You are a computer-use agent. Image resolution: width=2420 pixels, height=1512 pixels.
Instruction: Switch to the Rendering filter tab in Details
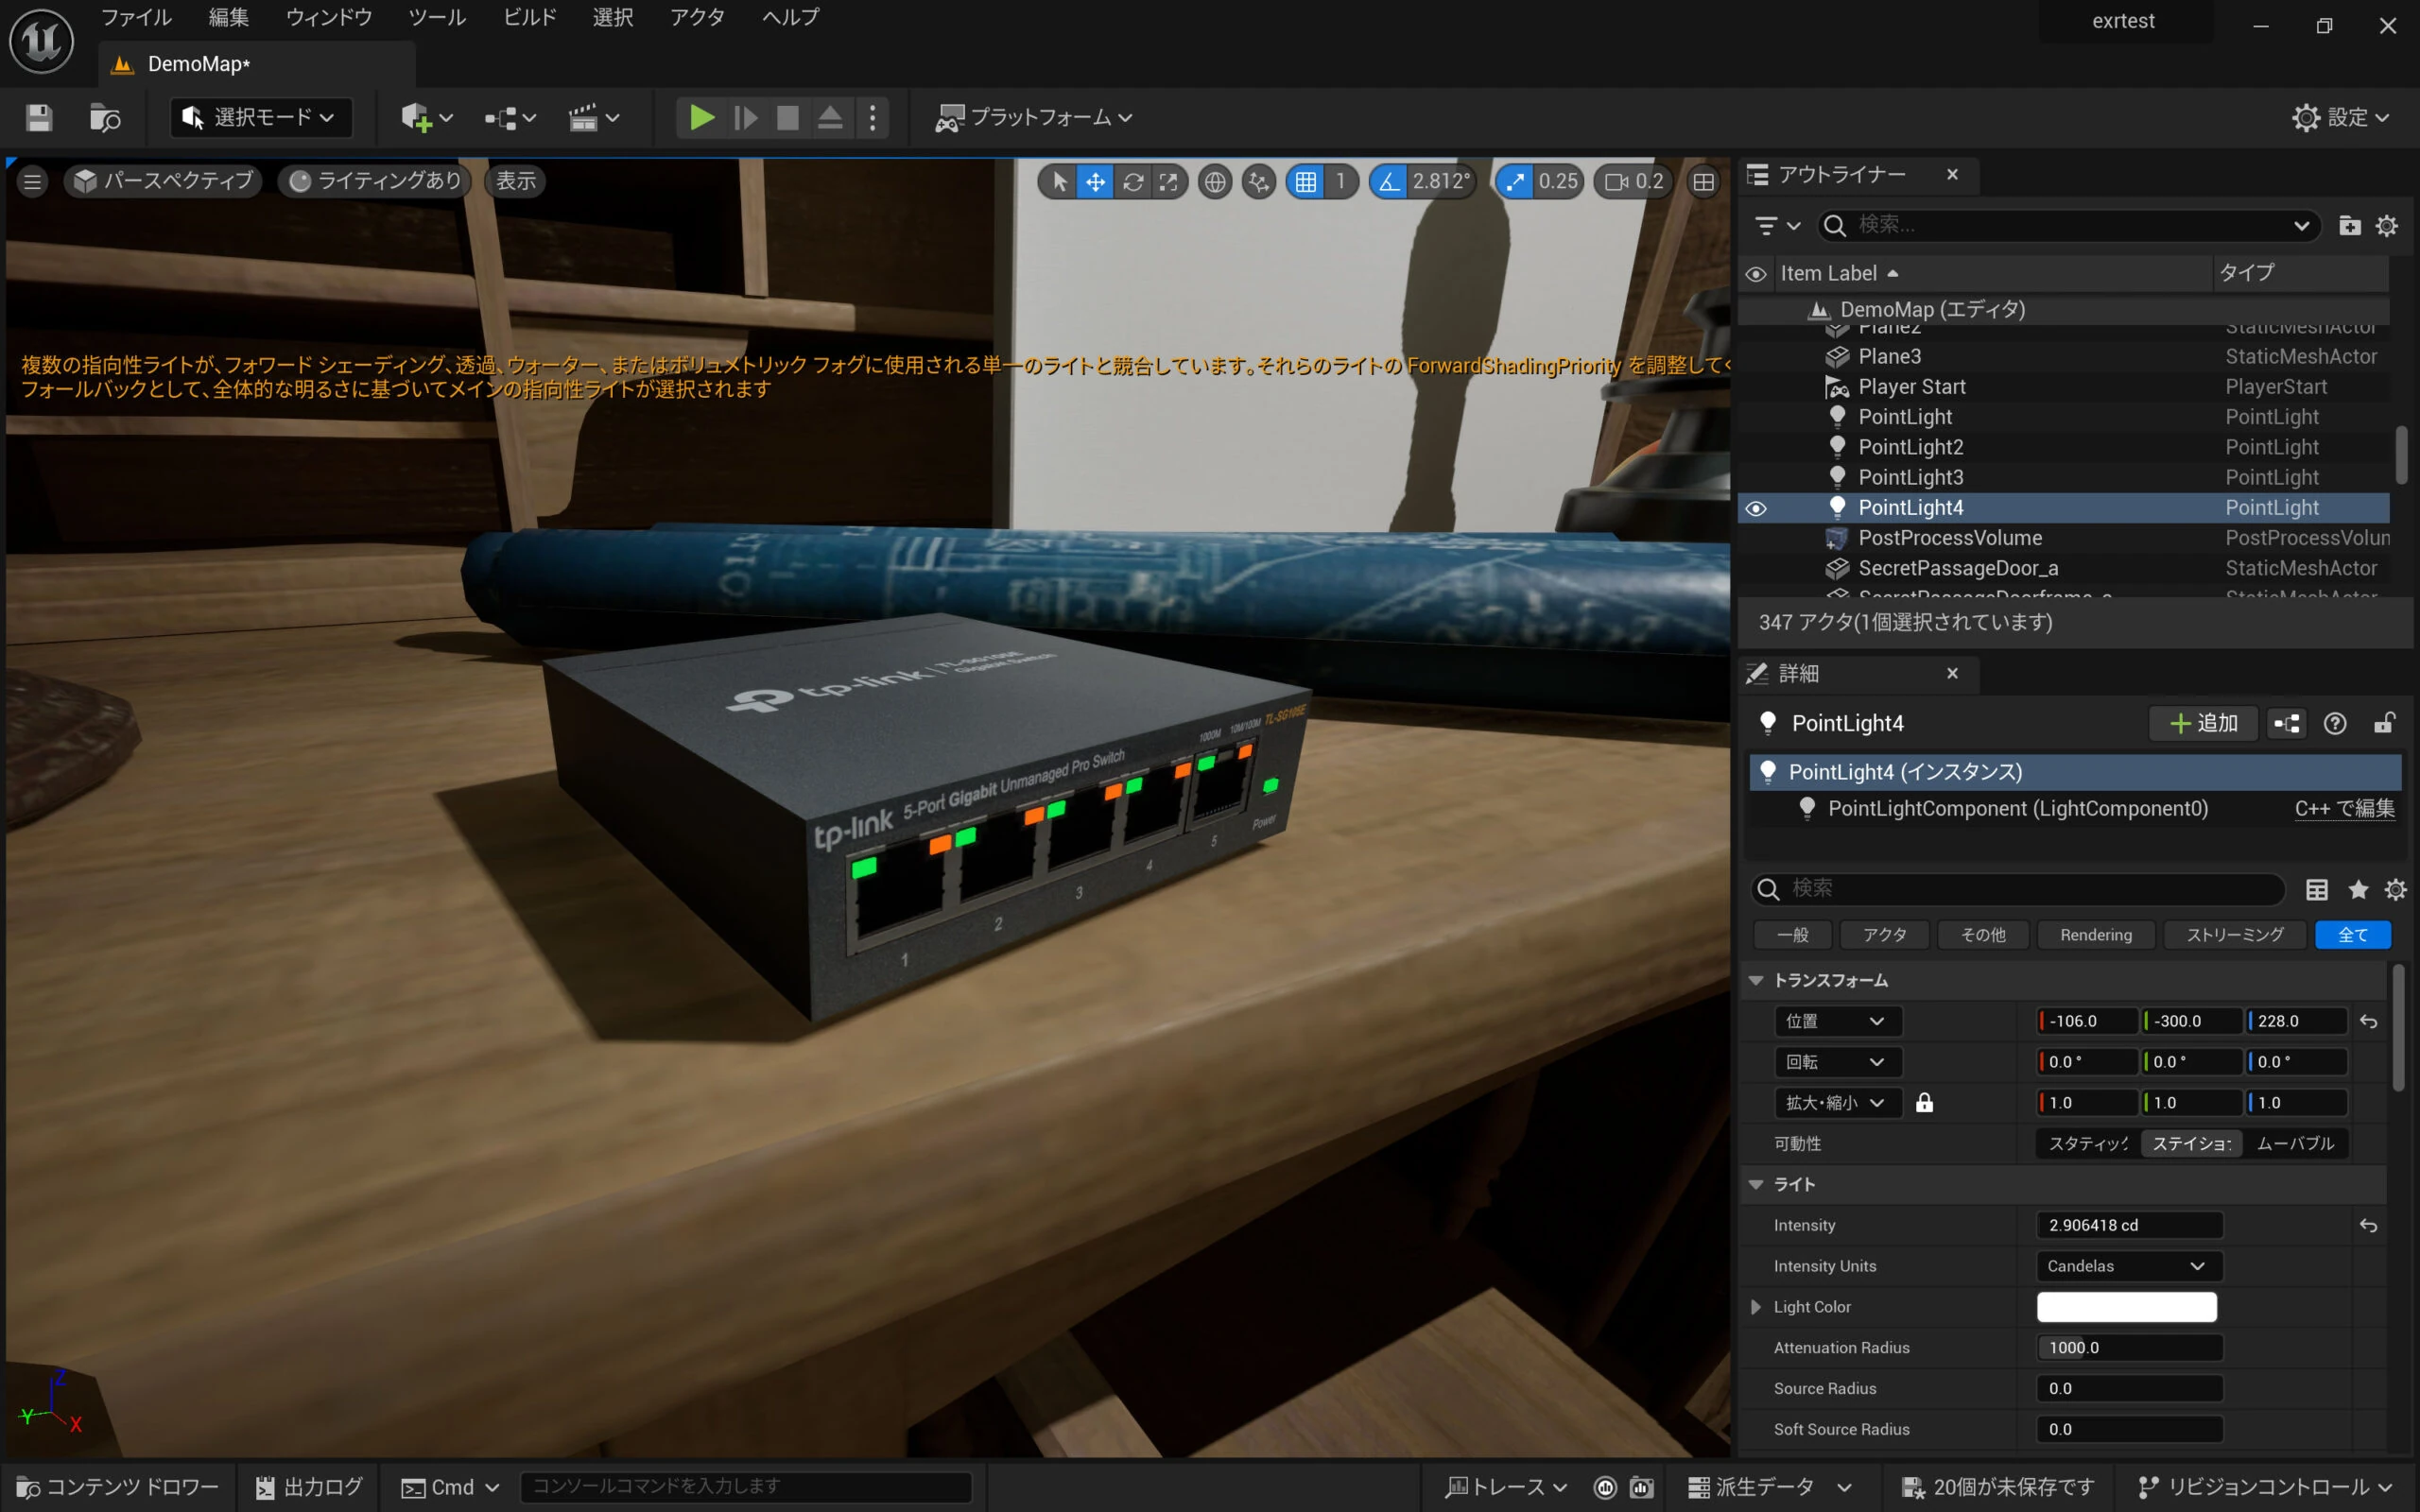(x=2095, y=935)
